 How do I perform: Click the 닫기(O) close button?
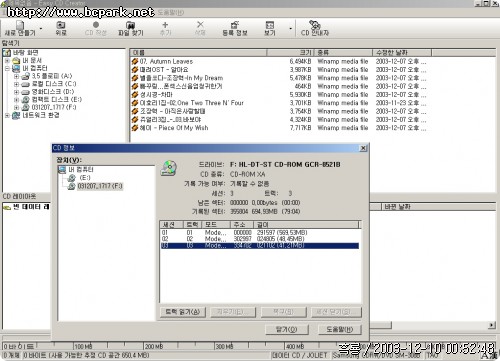(x=287, y=330)
